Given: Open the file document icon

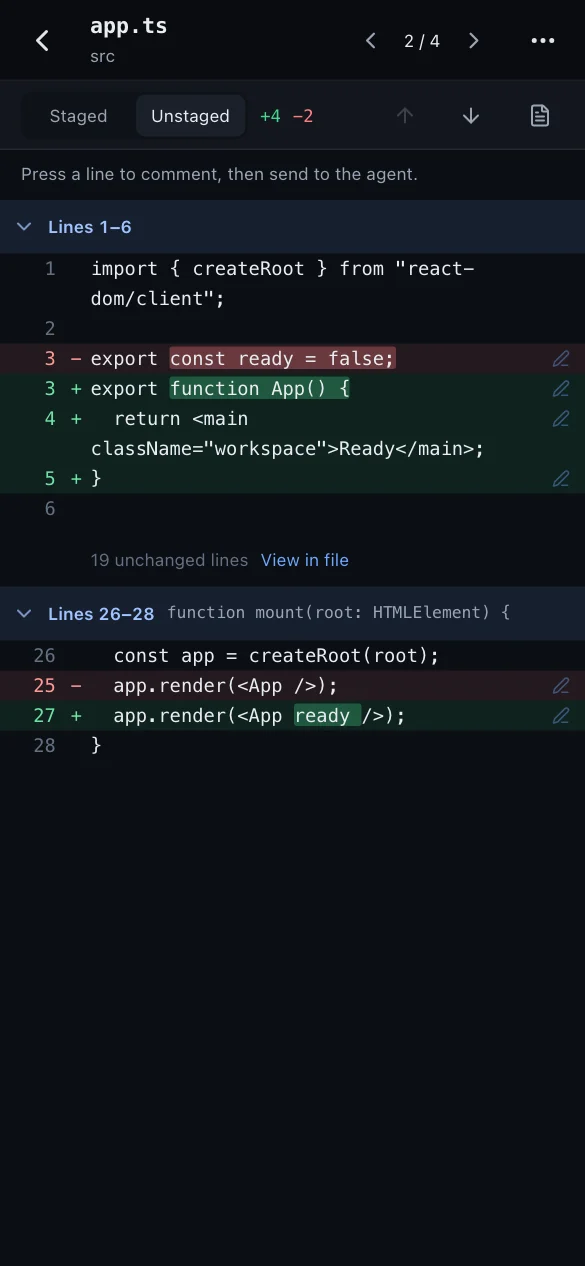Looking at the screenshot, I should [x=540, y=116].
